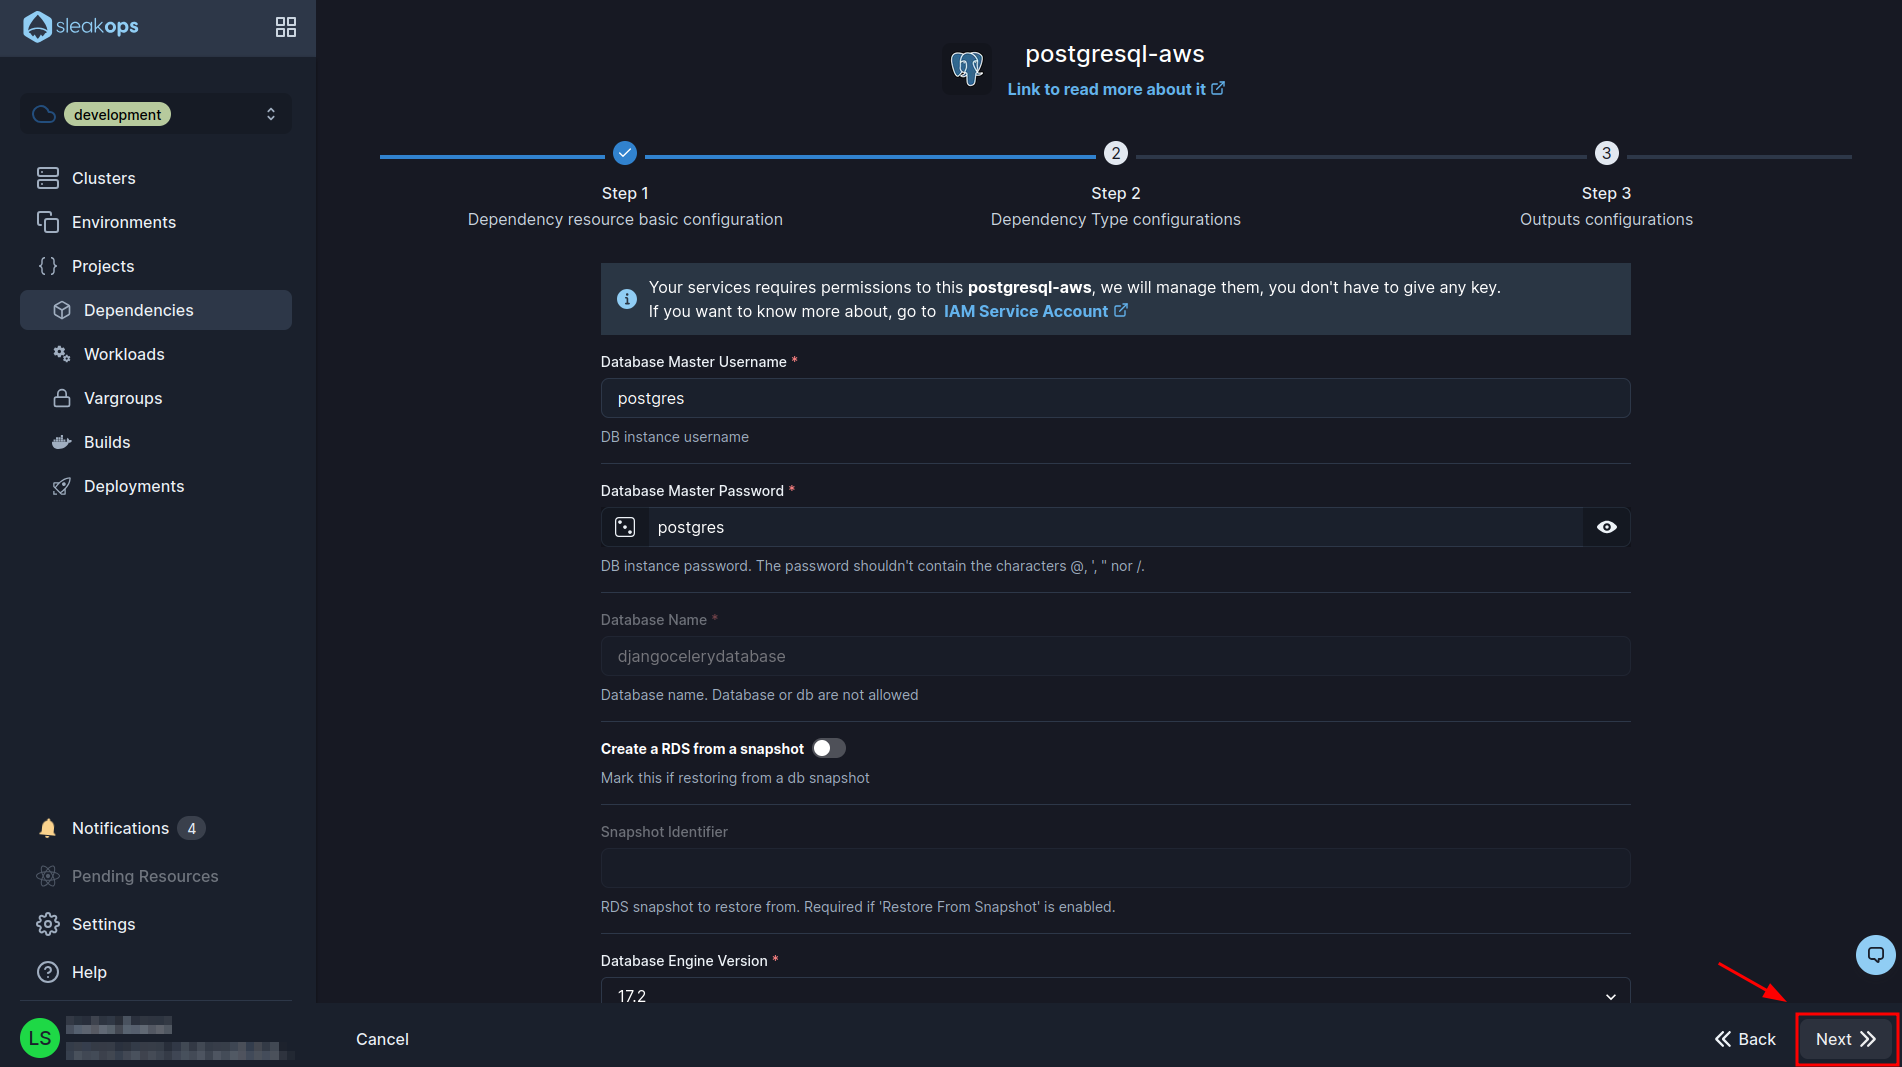Click the Database Master Password field
The image size is (1902, 1067).
coord(1116,527)
